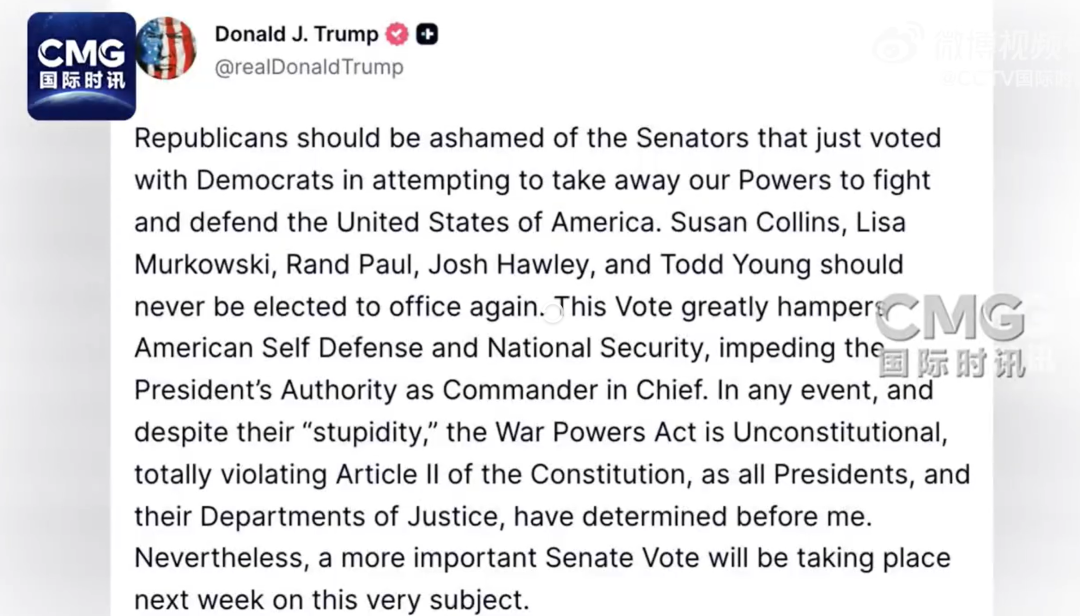Open the Donald J. Trump display name
Screen dimensions: 1080x616
pyautogui.click(x=296, y=34)
